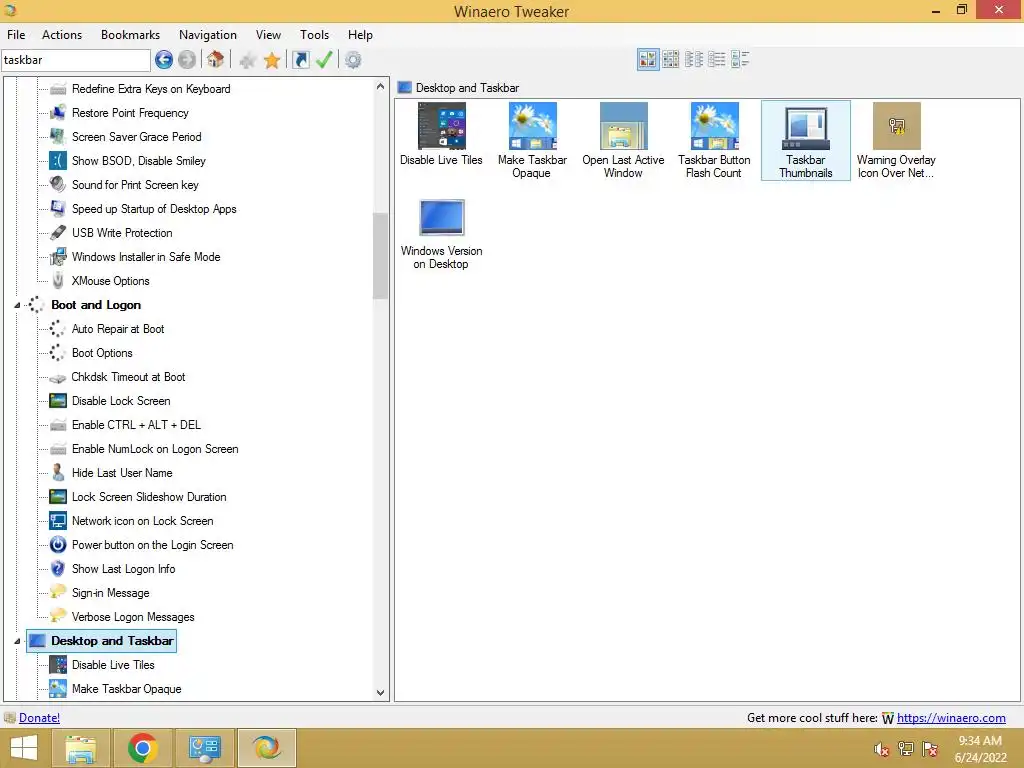
Task: Open the Actions menu
Action: tap(62, 35)
